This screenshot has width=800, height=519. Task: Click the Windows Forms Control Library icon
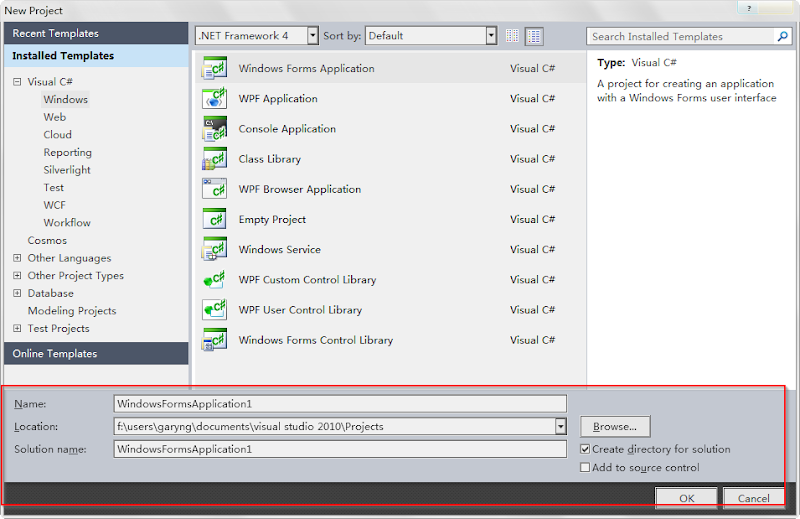(214, 340)
